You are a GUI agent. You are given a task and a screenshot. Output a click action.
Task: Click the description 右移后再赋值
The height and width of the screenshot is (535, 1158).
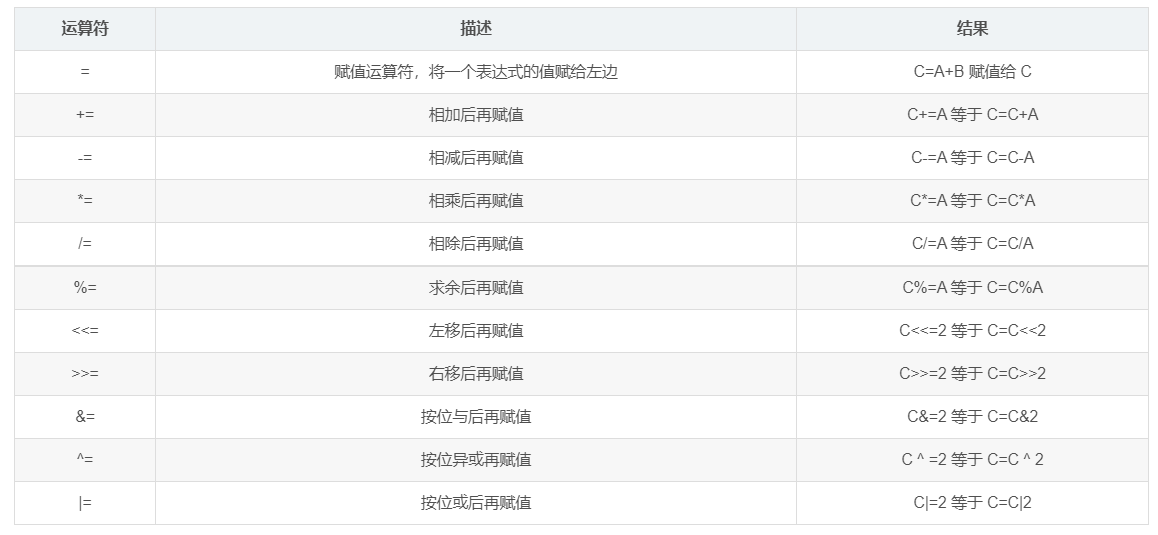coord(475,374)
